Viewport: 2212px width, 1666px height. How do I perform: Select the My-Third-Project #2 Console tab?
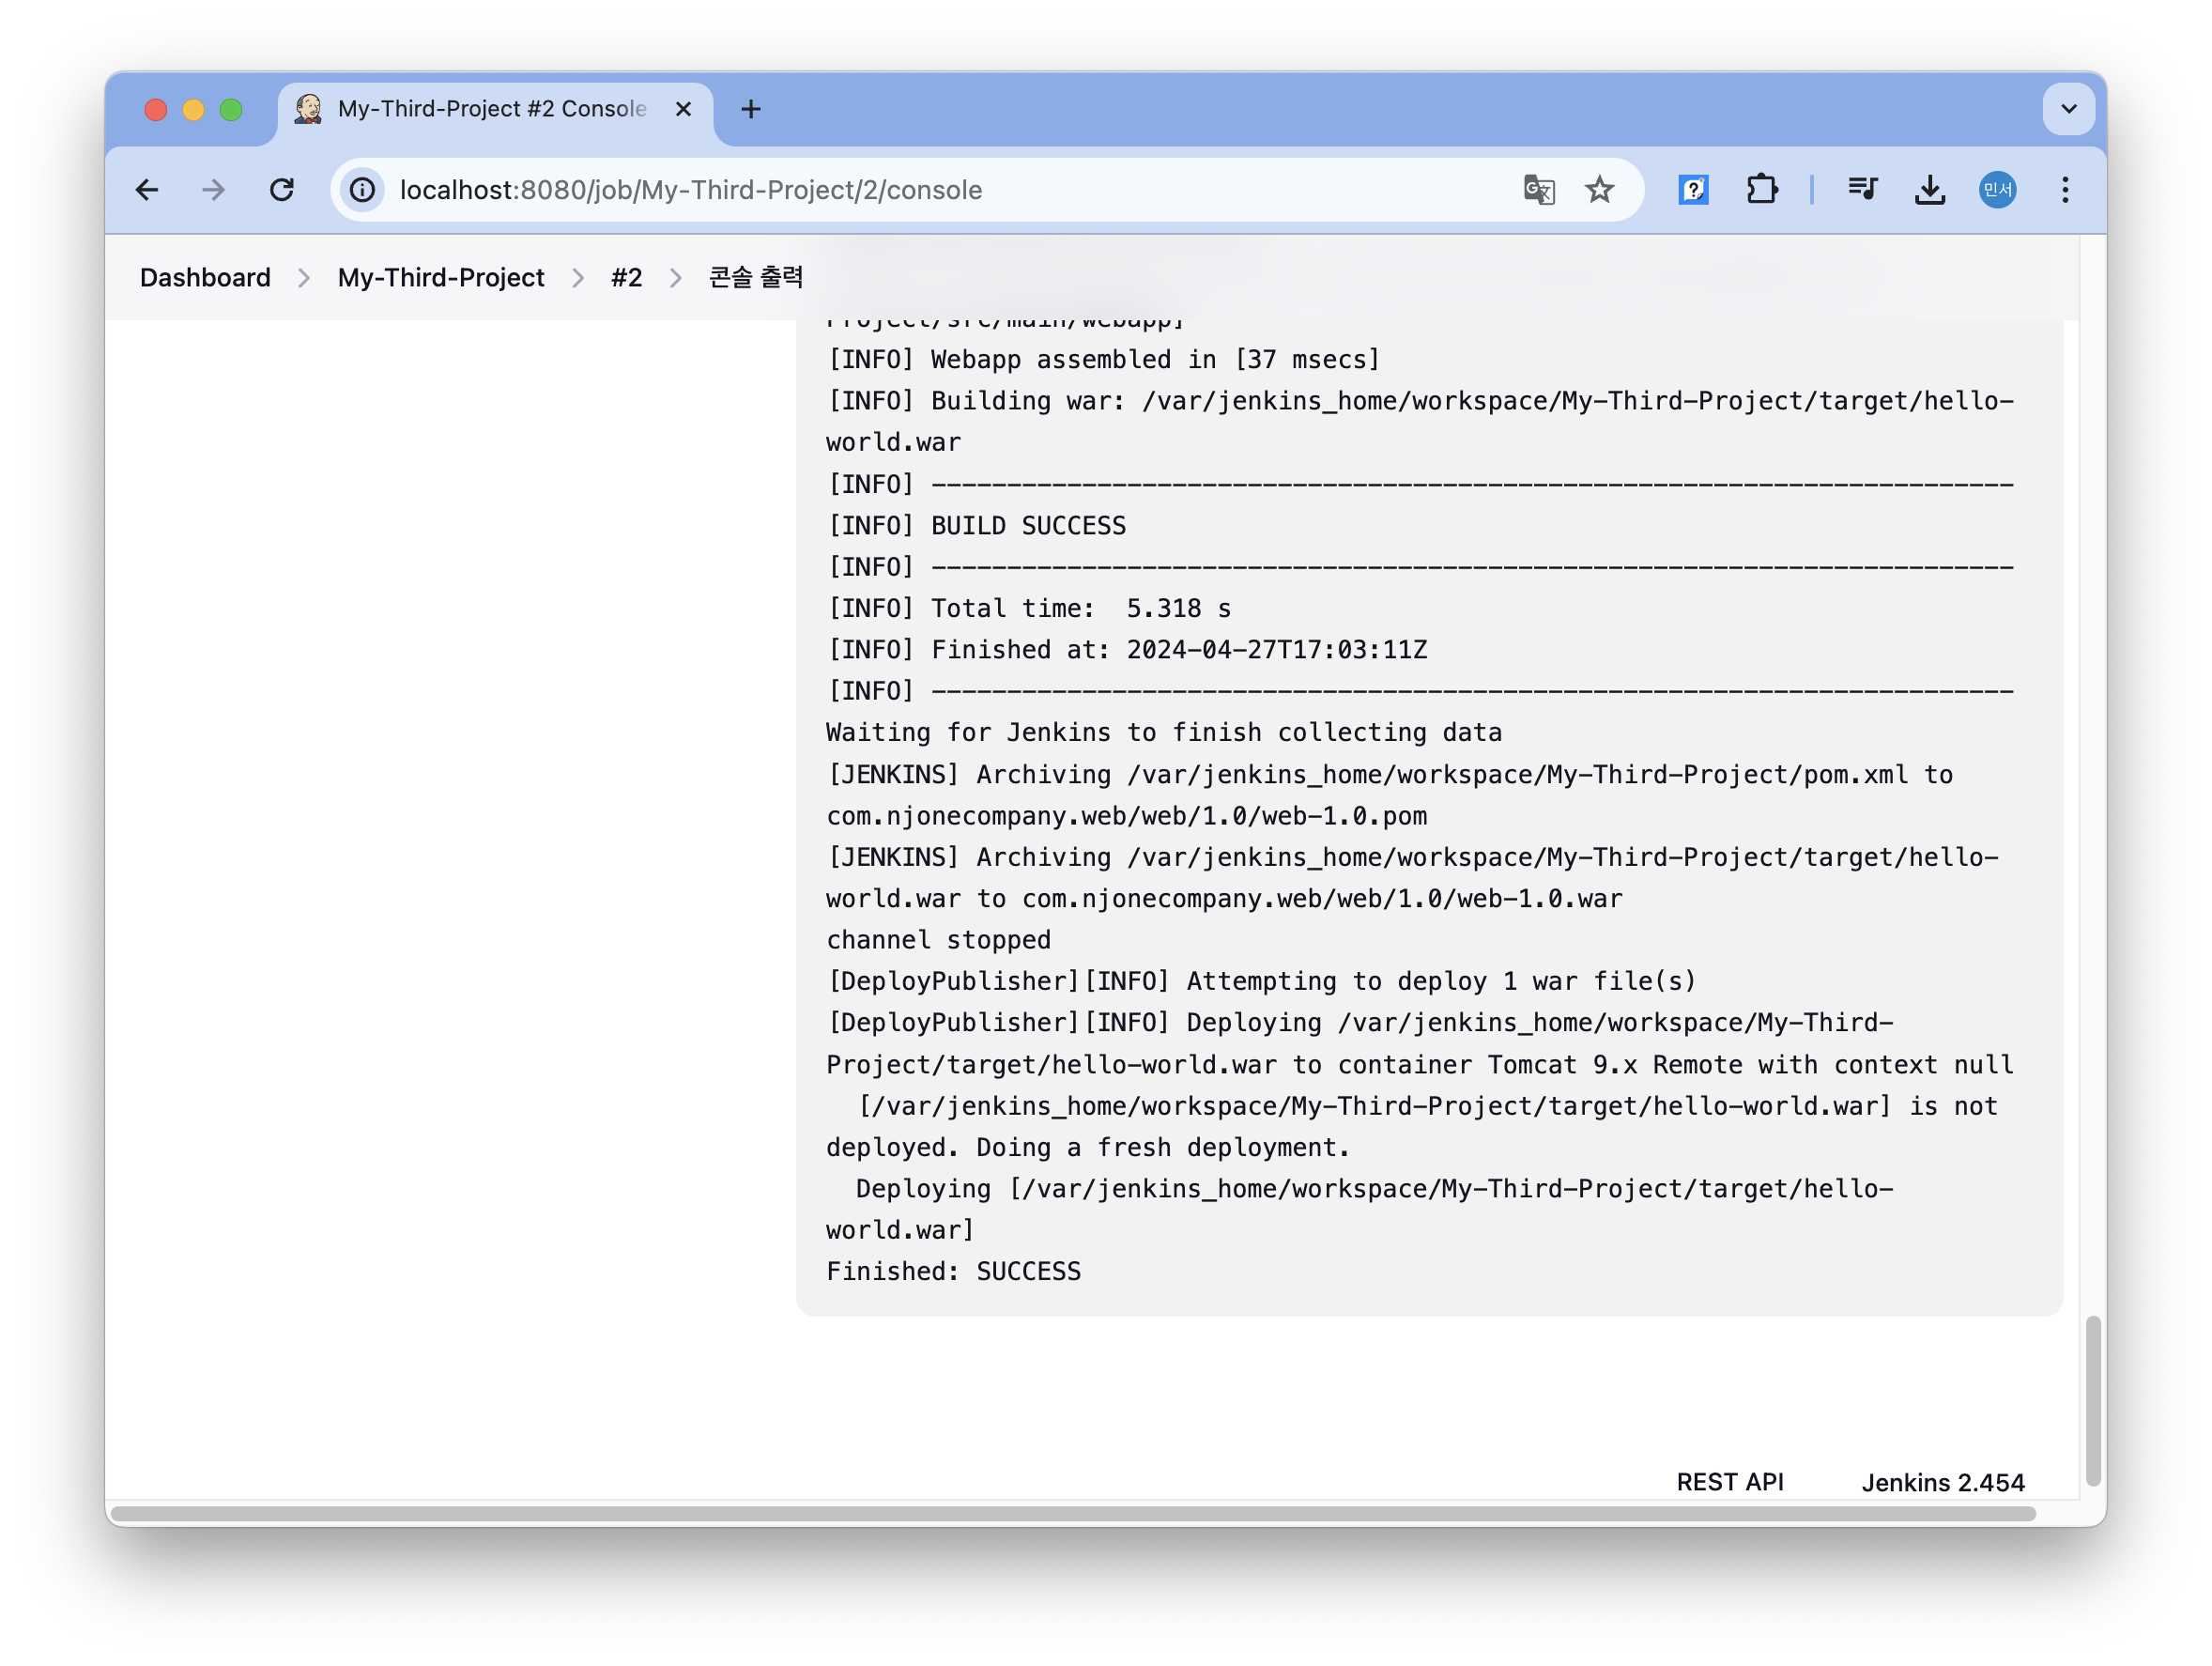tap(491, 109)
